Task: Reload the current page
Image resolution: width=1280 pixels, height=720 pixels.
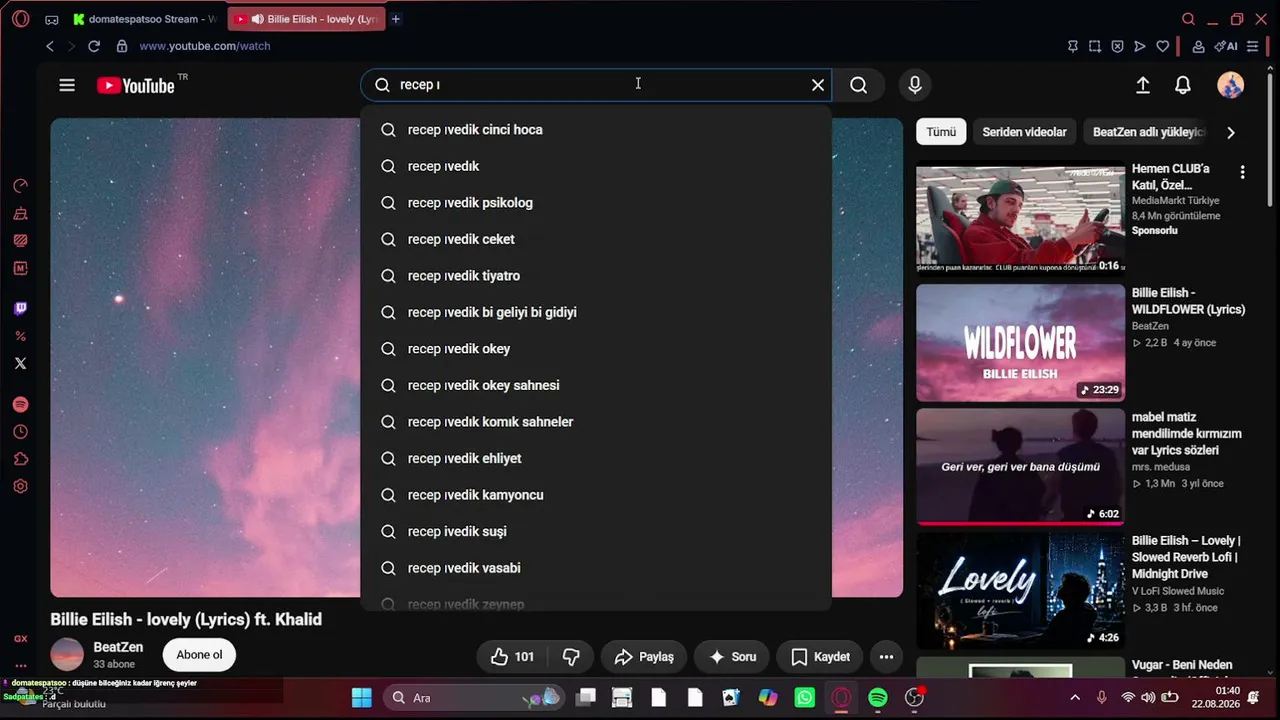Action: [x=94, y=46]
